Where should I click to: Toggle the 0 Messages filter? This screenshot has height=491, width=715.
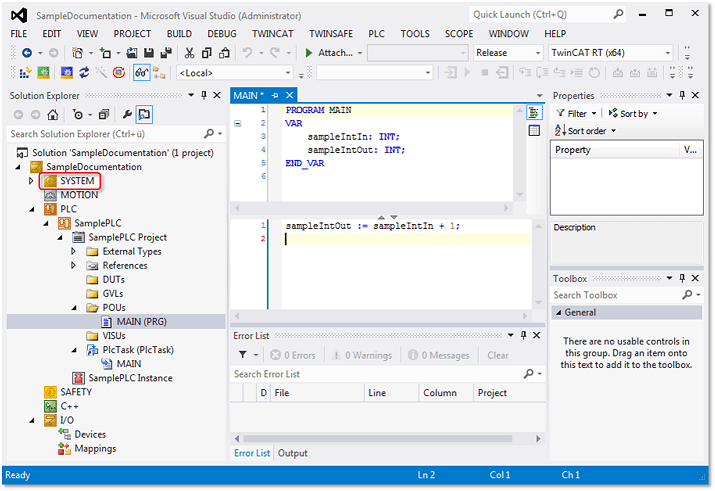(x=439, y=355)
